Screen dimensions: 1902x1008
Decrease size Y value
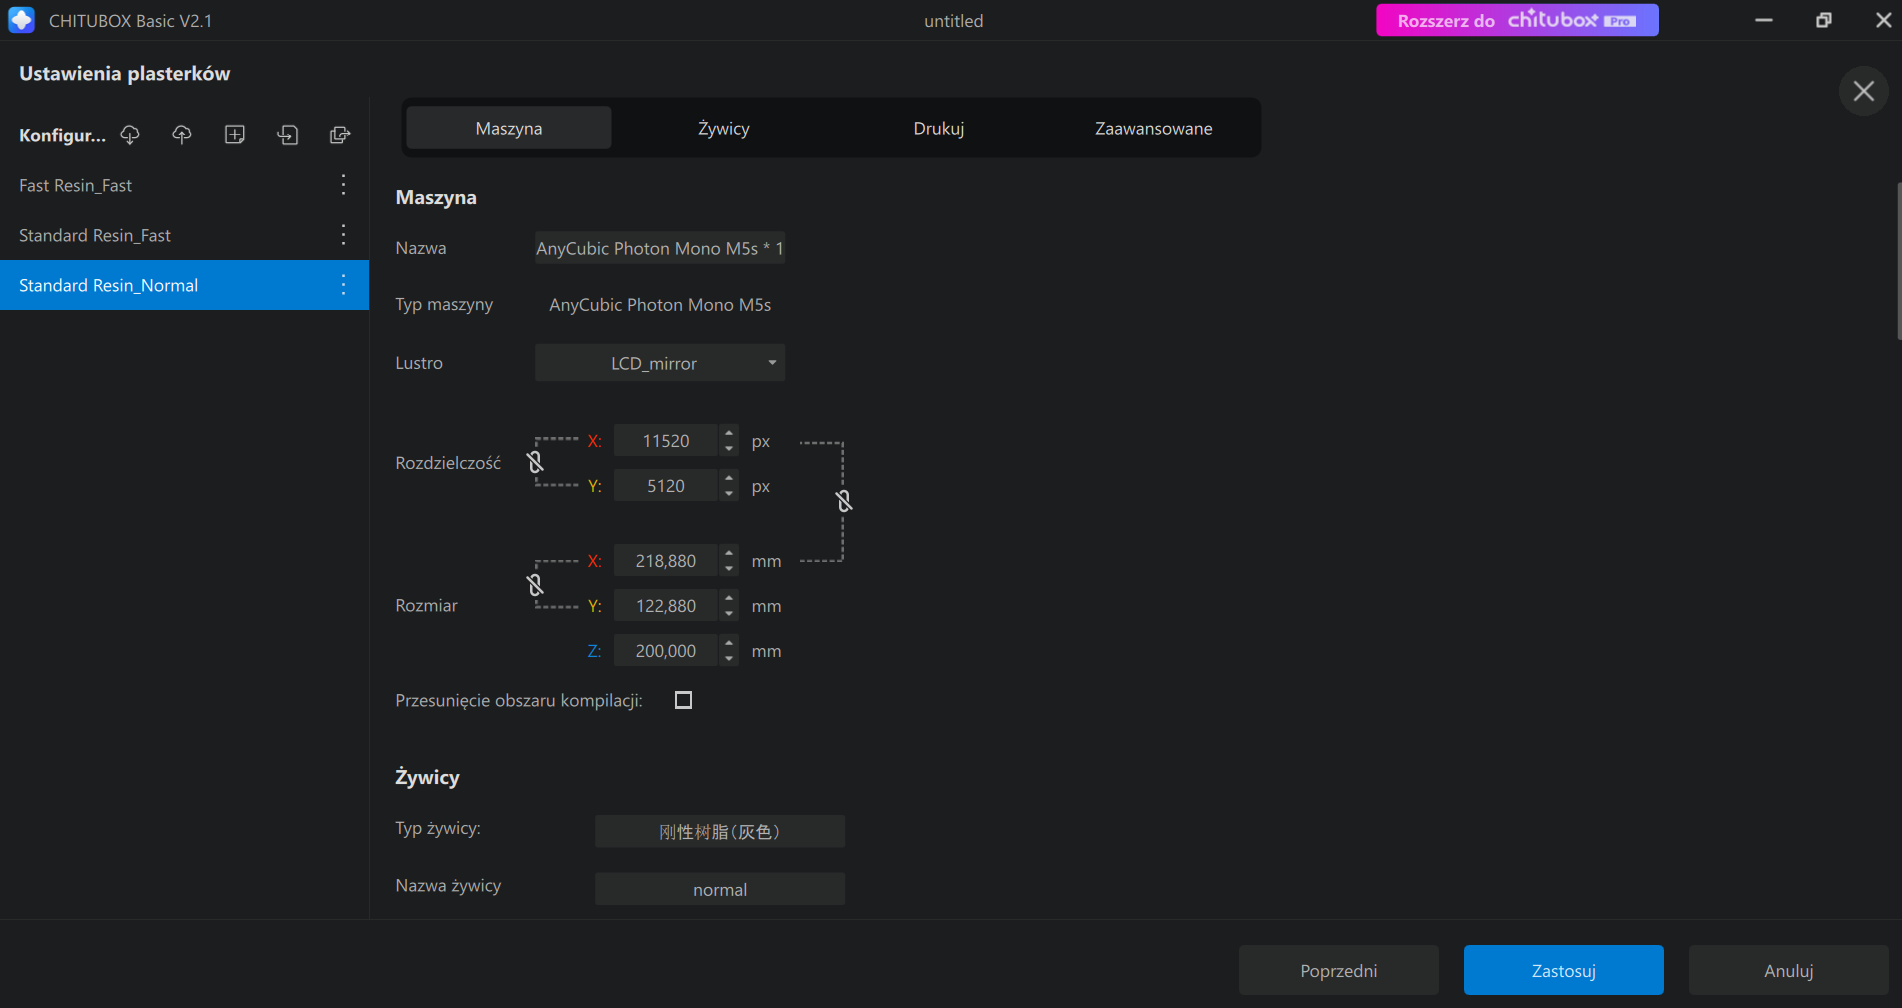729,614
